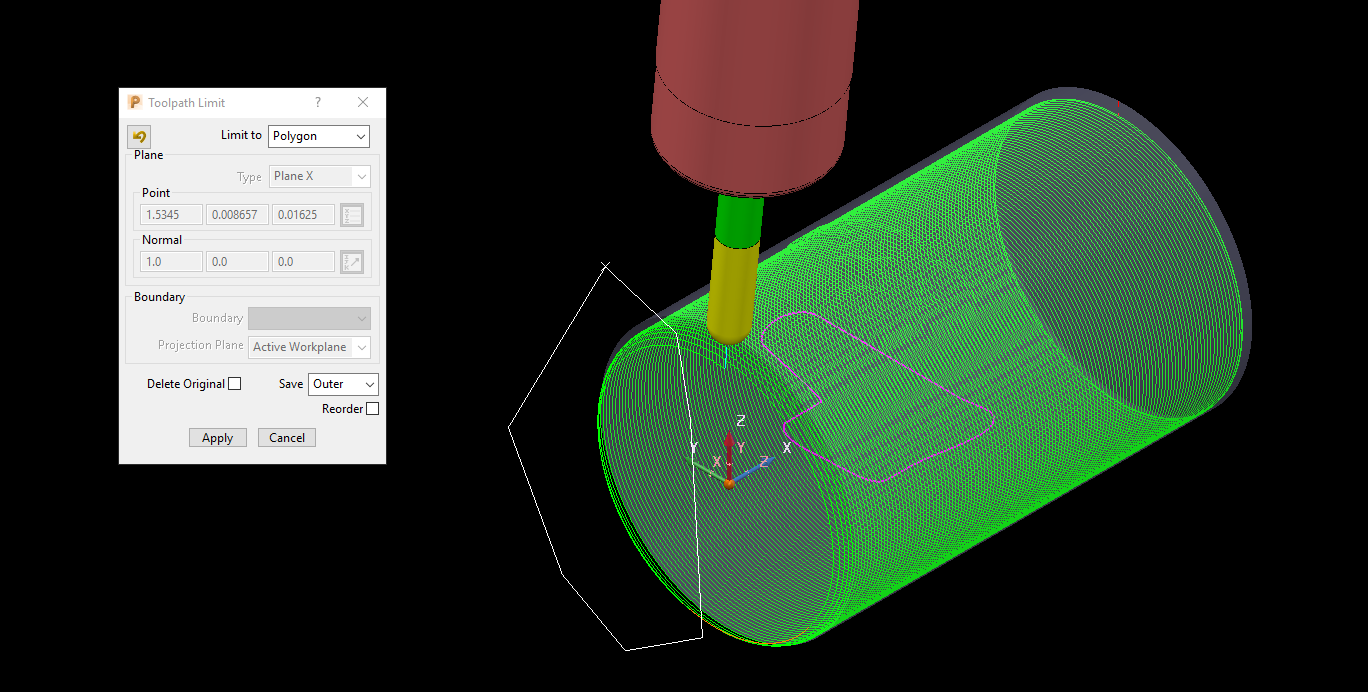
Task: Open the normal direction IJK vector icon
Action: click(x=352, y=262)
